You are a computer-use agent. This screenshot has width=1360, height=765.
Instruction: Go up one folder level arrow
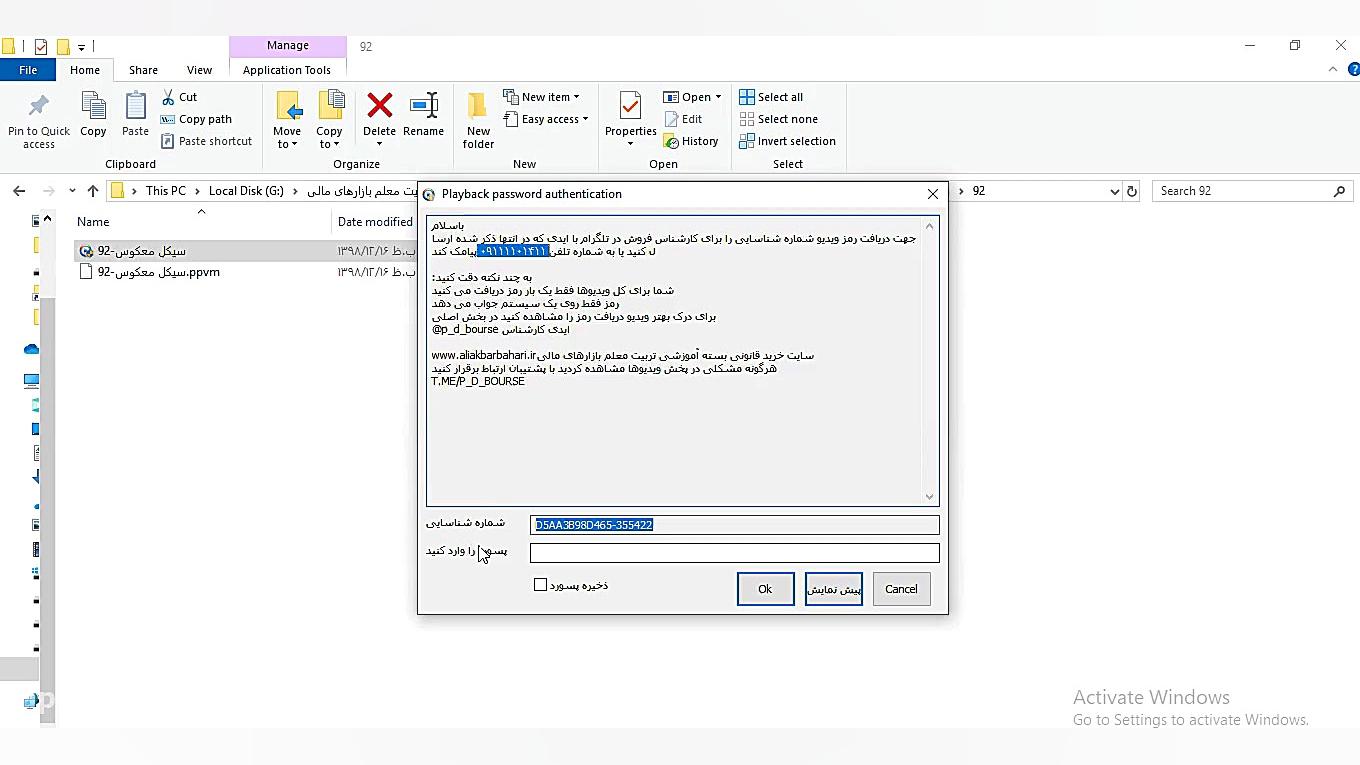(93, 191)
